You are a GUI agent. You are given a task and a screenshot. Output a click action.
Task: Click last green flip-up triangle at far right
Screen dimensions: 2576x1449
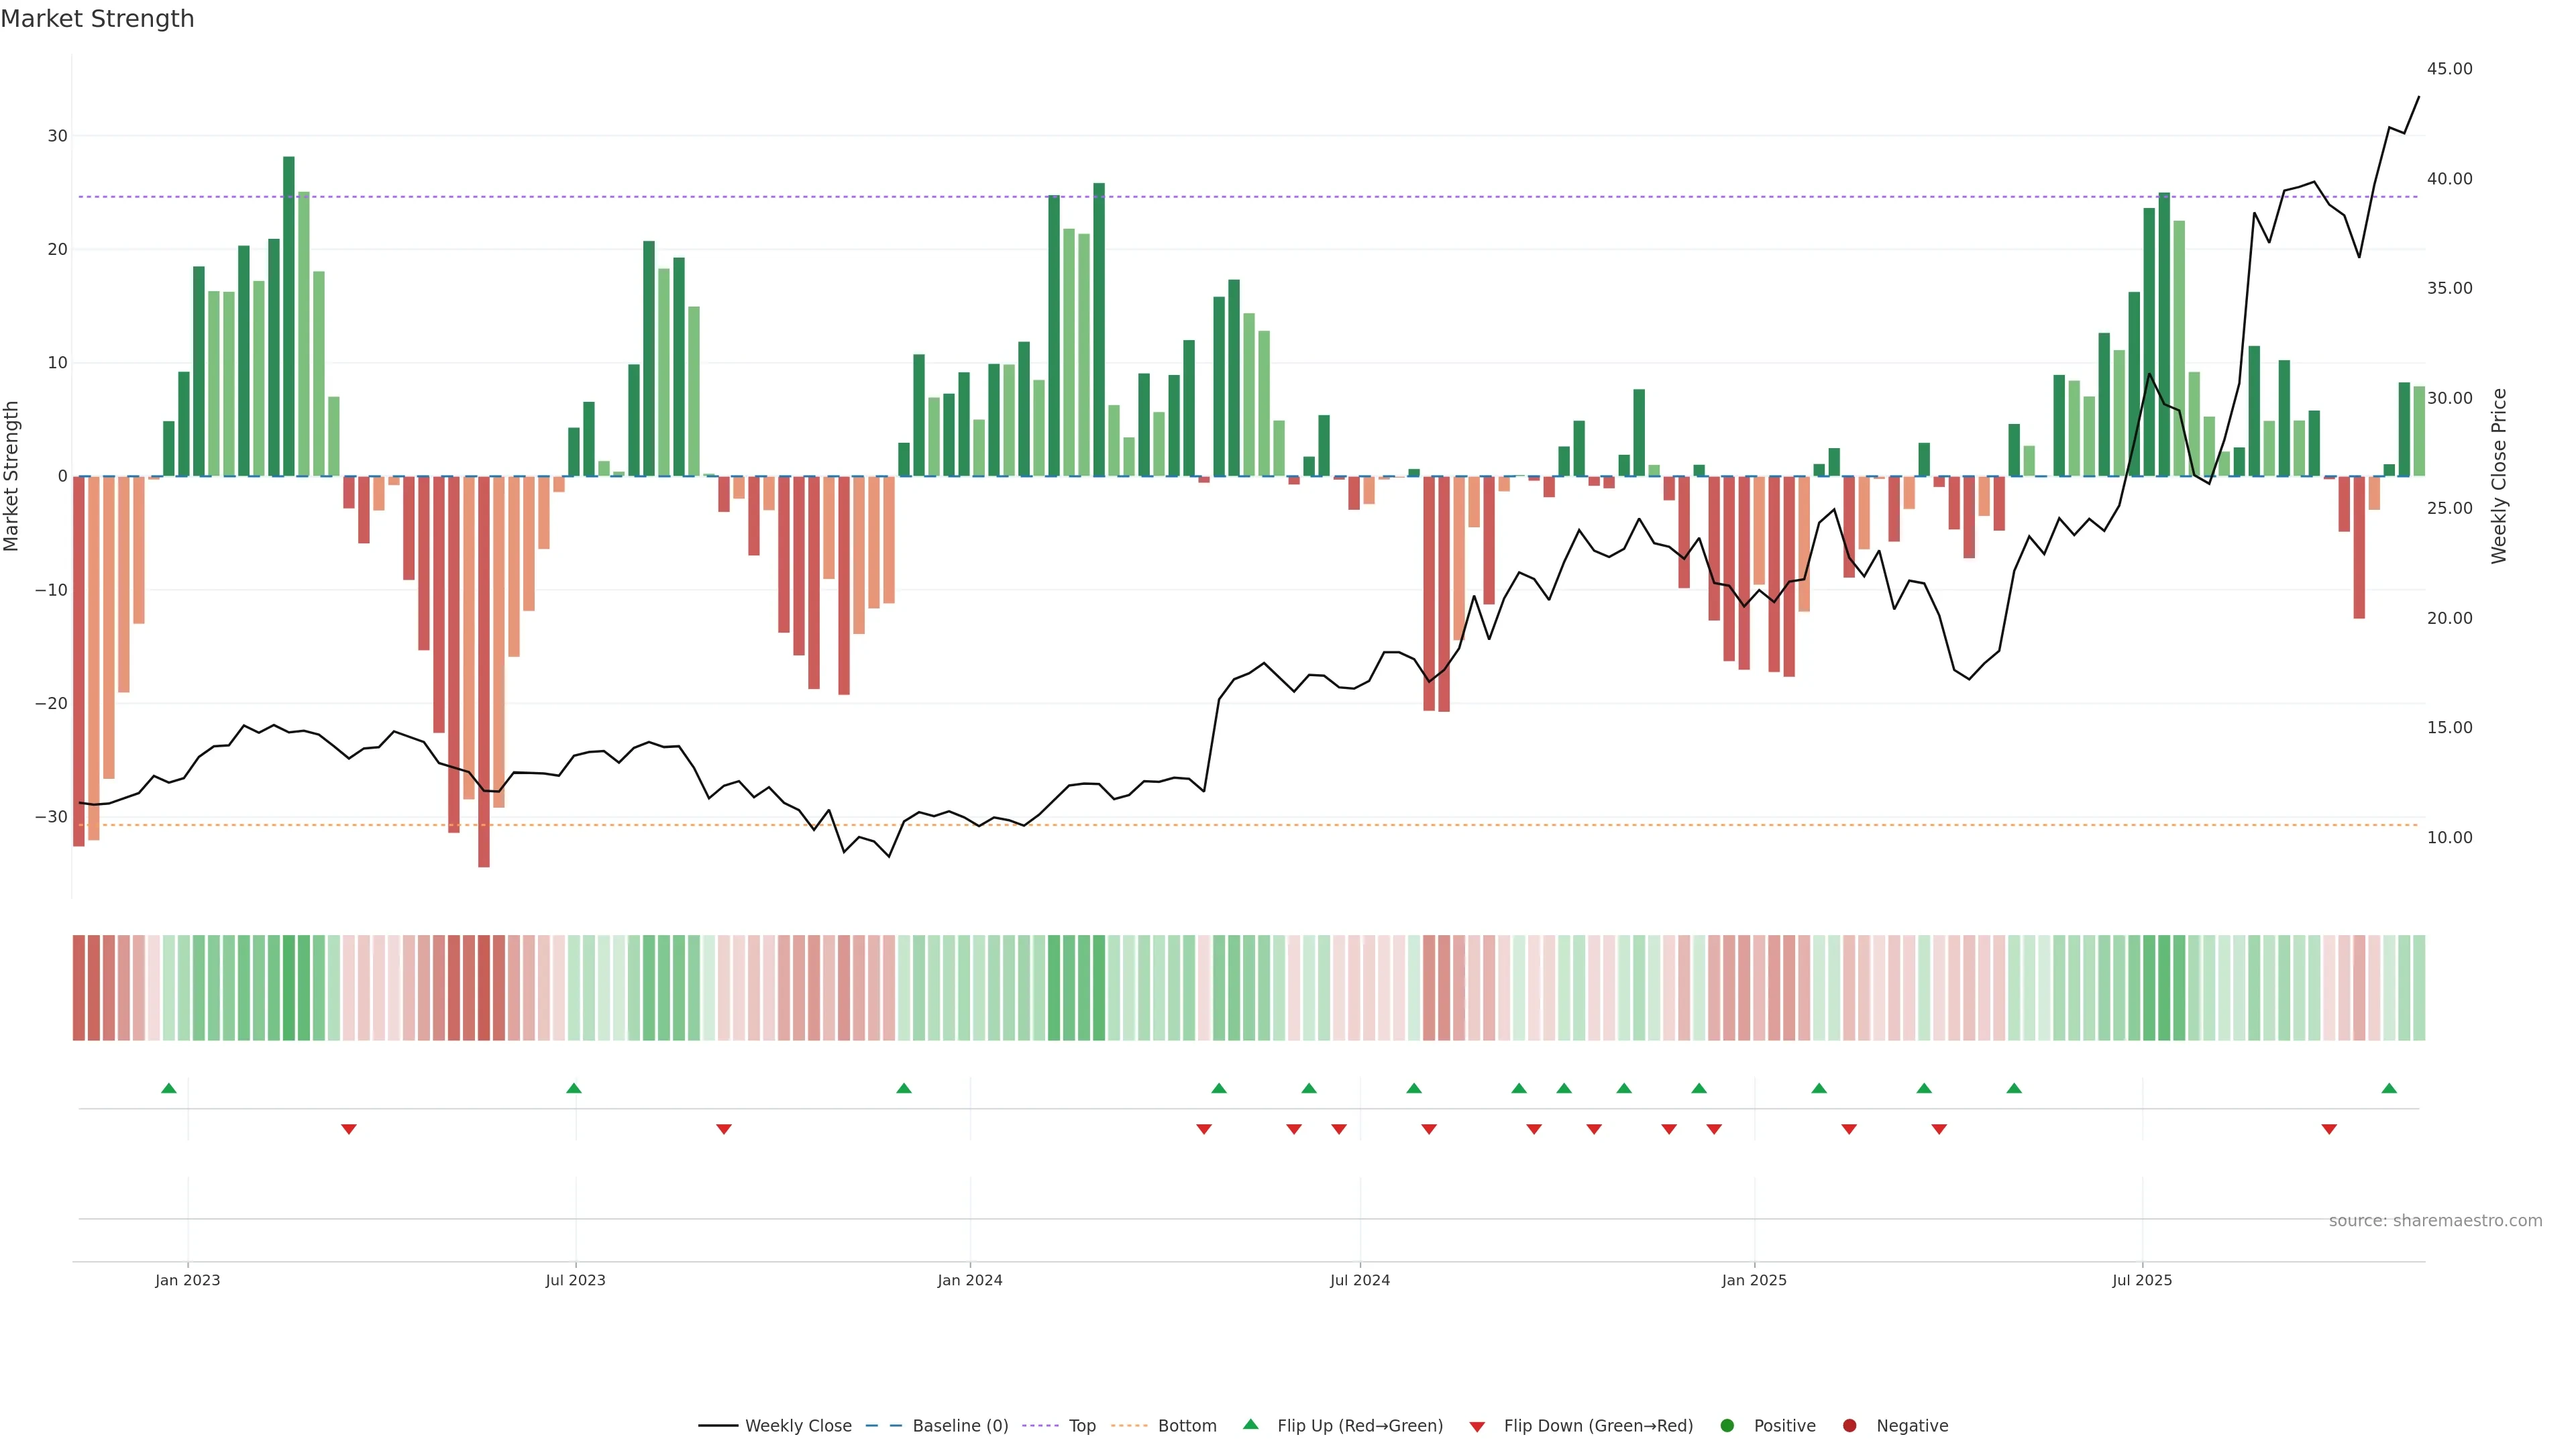click(x=2389, y=1088)
